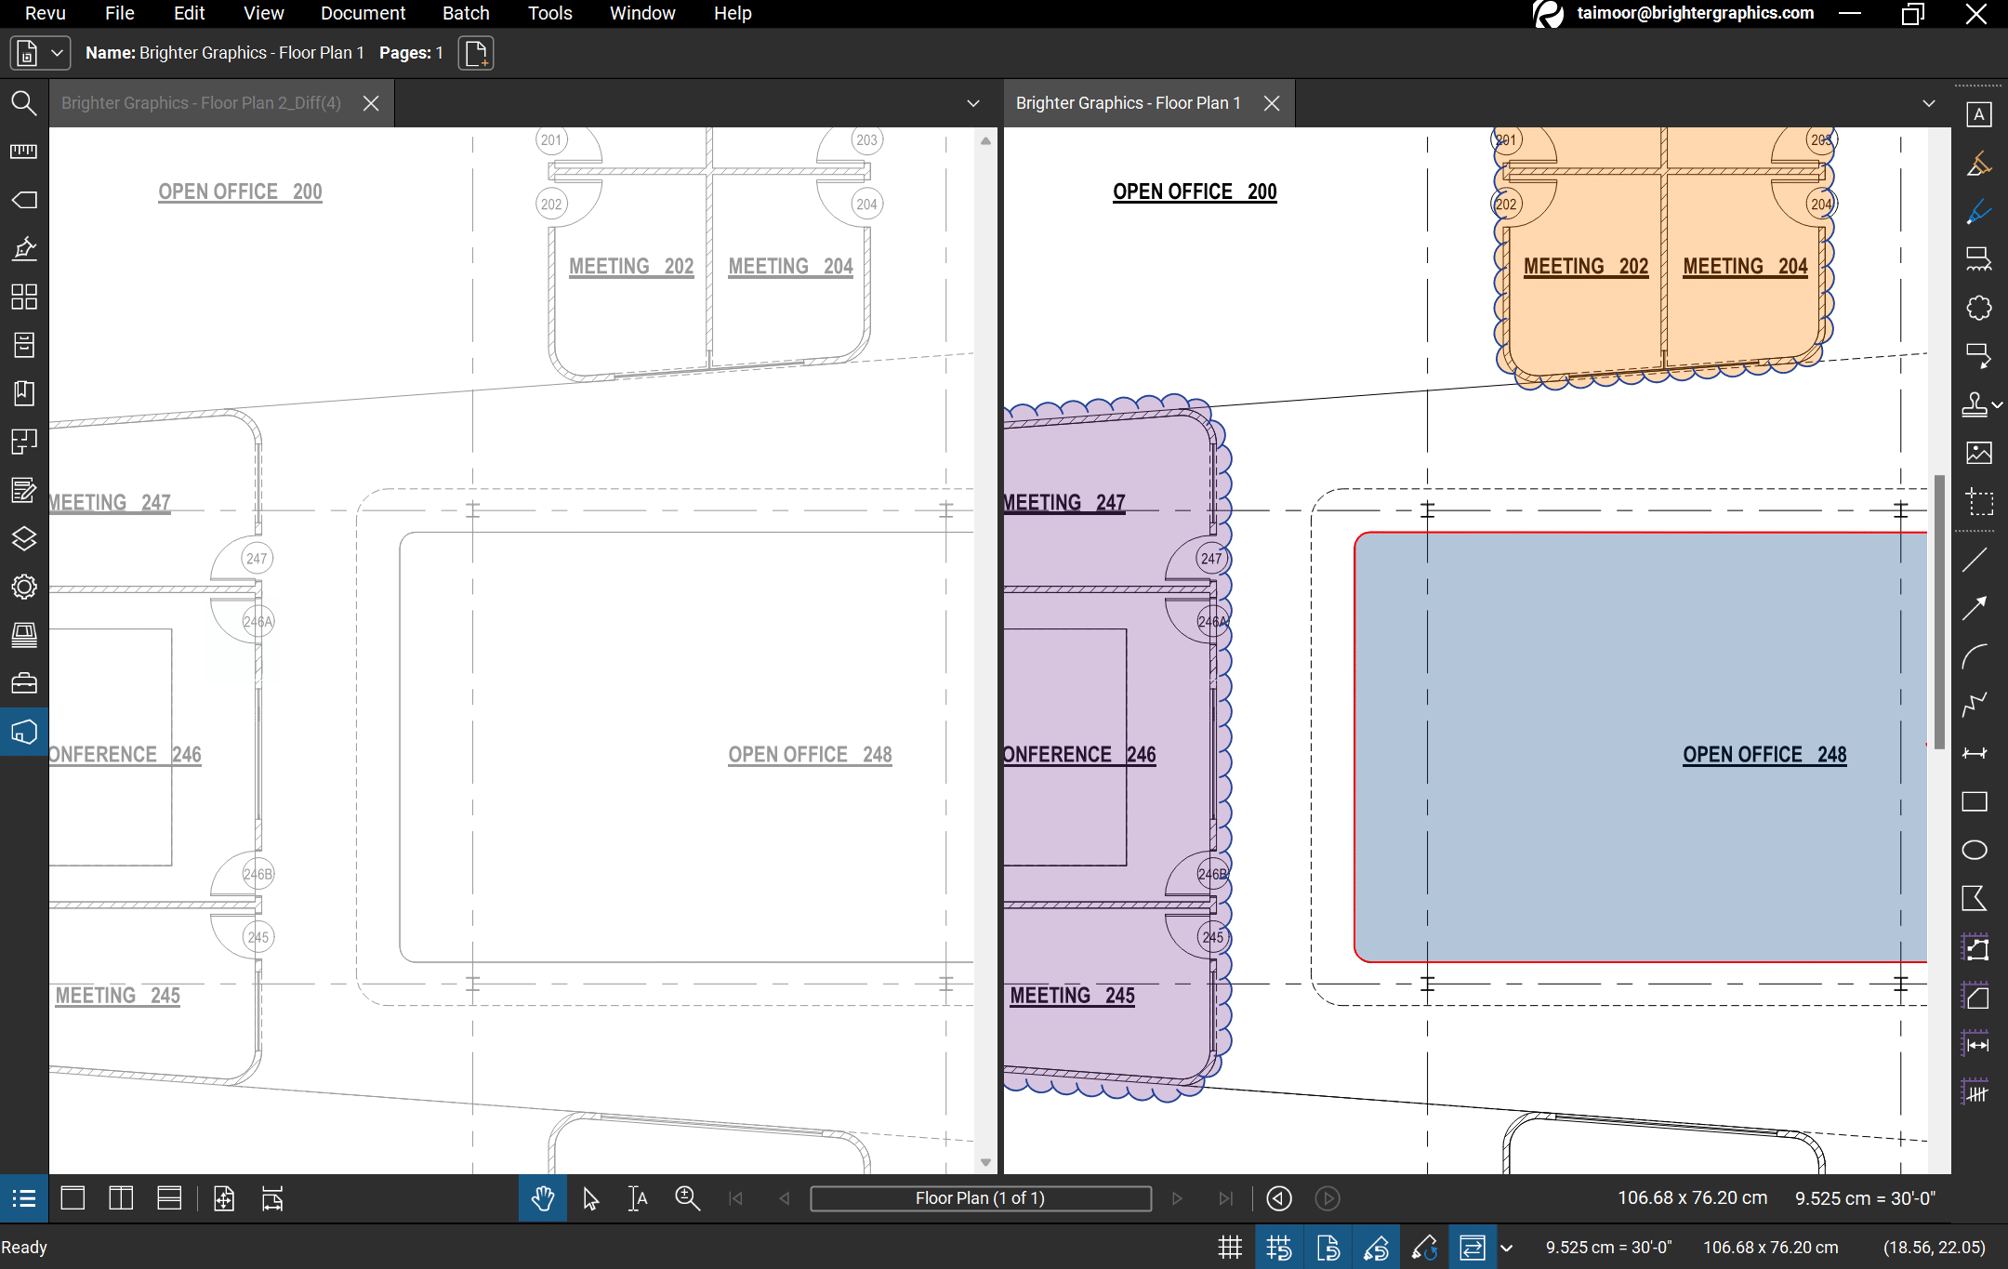Open the Stamp tool dropdown chevron

point(1998,404)
